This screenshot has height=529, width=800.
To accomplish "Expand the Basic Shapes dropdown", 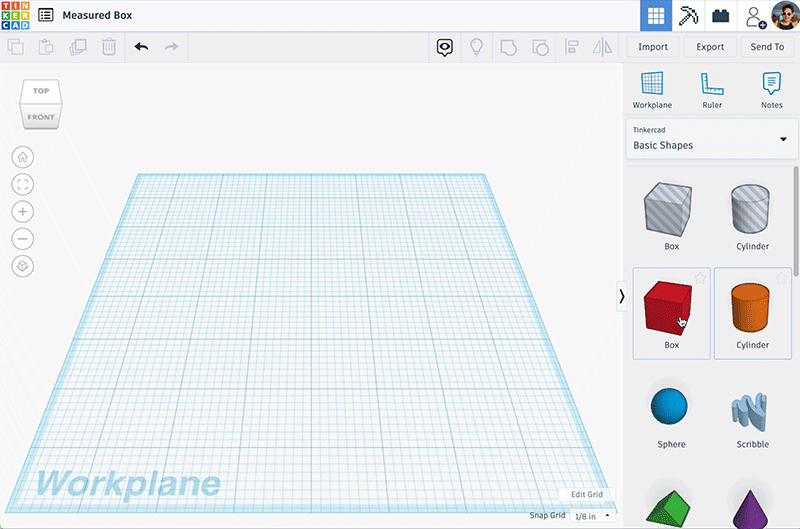I will (x=711, y=139).
